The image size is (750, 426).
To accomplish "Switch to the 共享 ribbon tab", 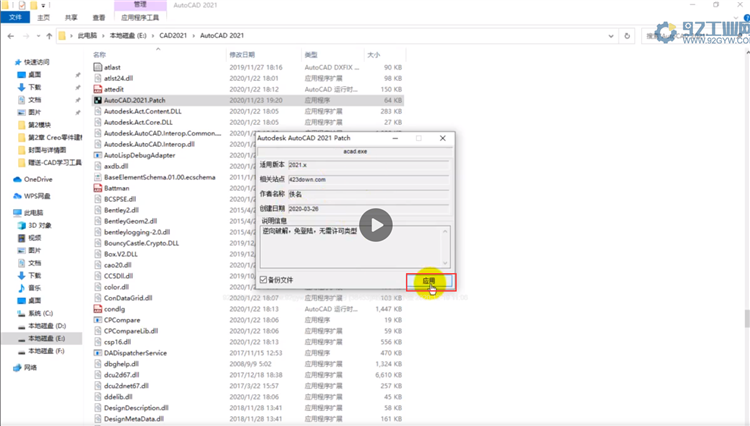I will 71,18.
